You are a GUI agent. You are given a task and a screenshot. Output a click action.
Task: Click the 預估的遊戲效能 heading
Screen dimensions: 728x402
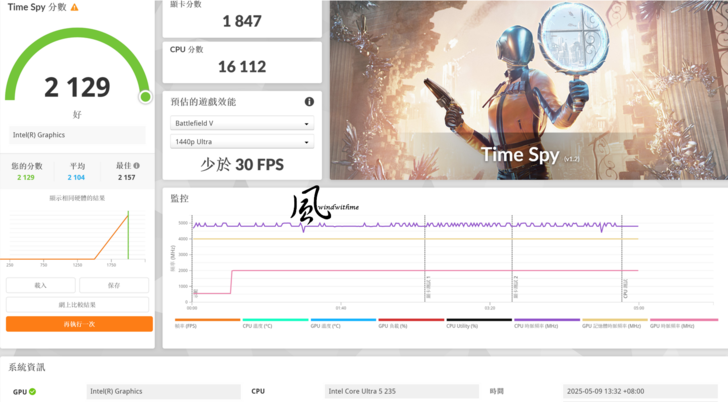[203, 102]
